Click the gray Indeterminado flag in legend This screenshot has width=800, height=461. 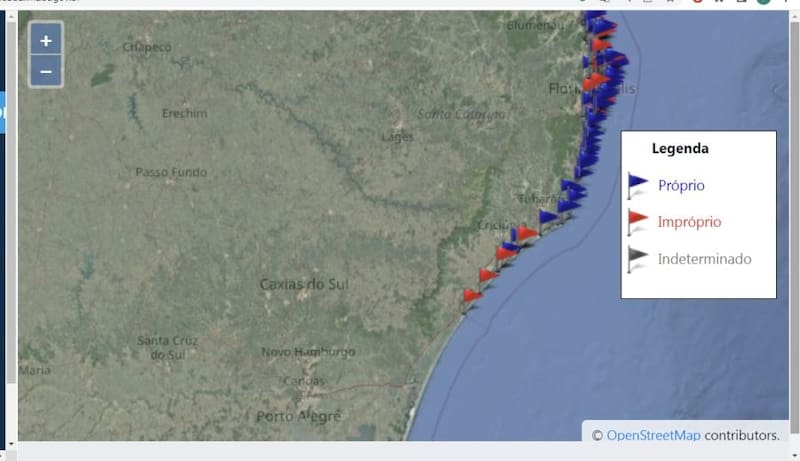637,259
